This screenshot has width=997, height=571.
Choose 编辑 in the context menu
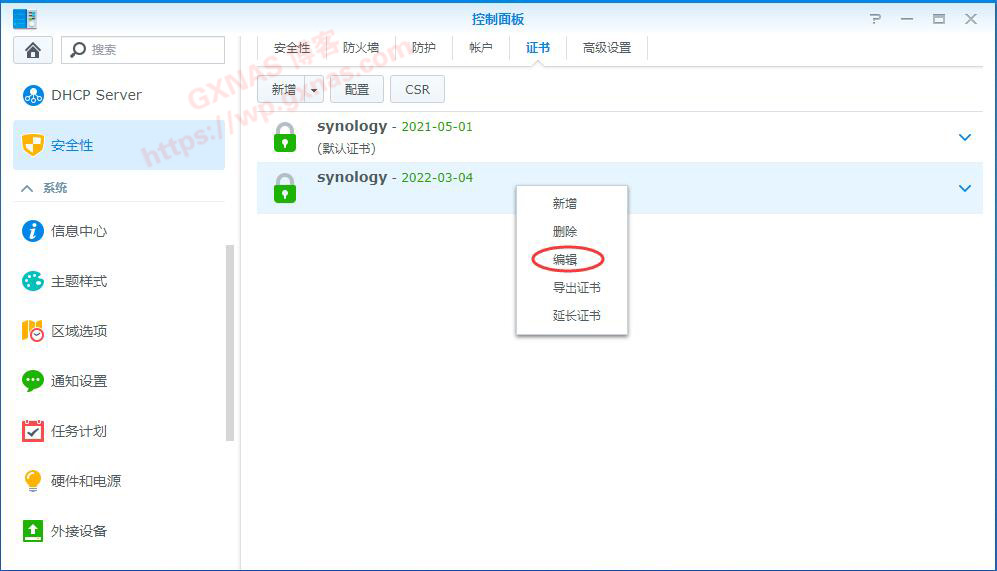tap(565, 260)
